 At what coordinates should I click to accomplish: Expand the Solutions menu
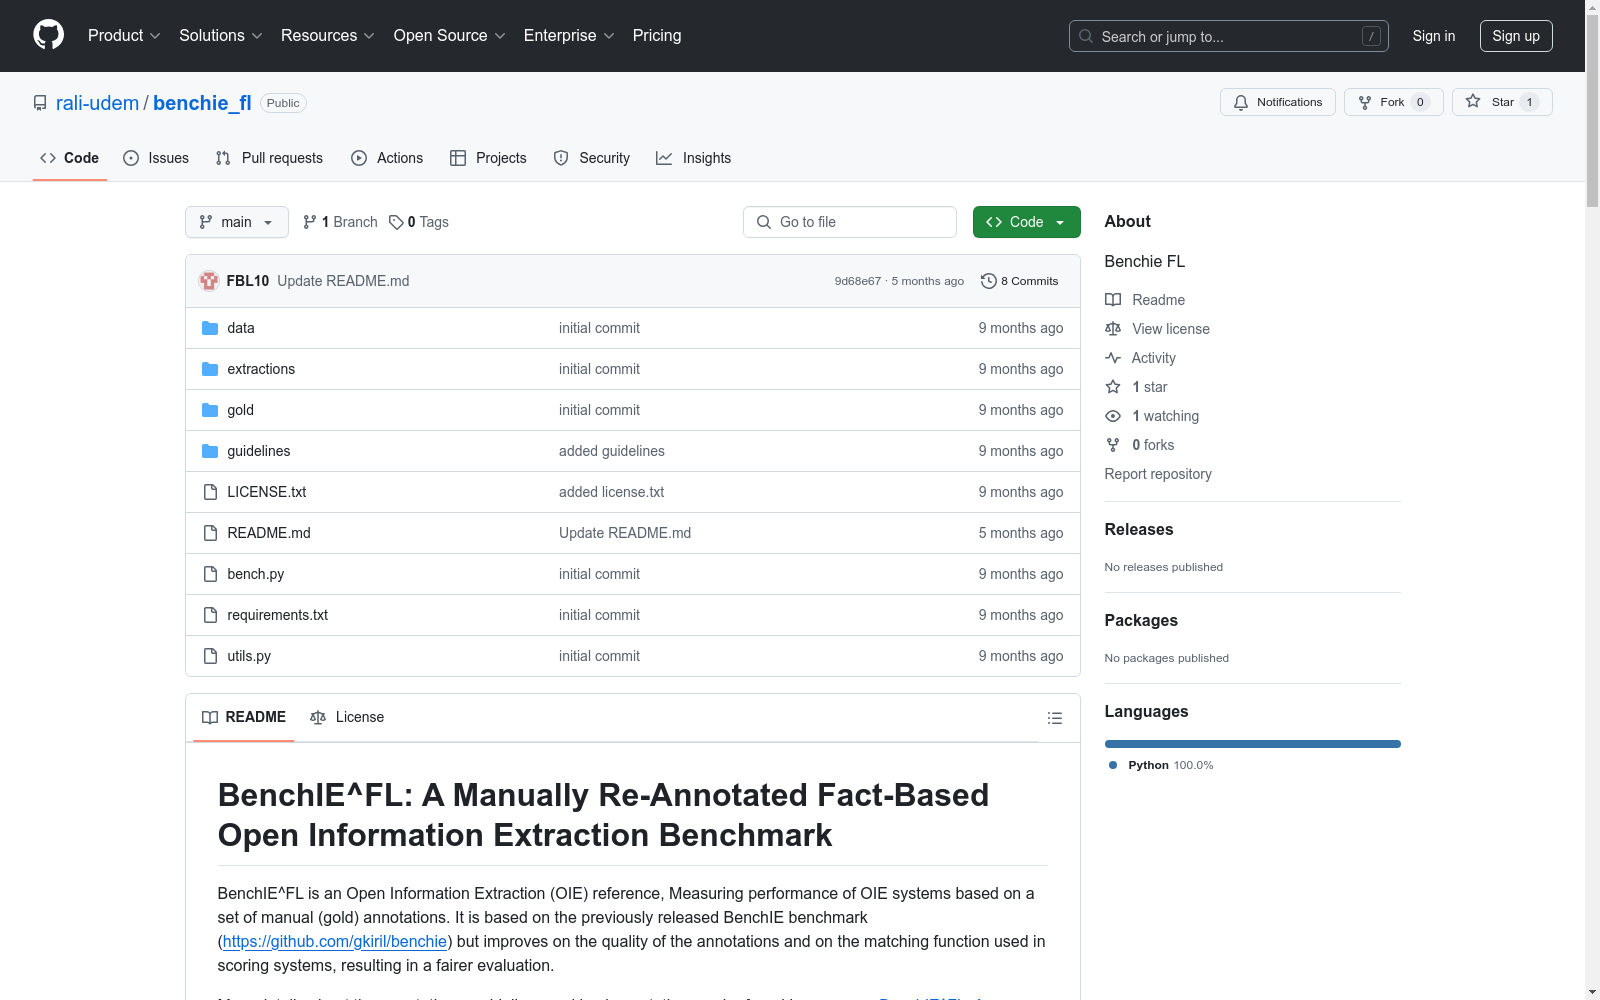(221, 36)
